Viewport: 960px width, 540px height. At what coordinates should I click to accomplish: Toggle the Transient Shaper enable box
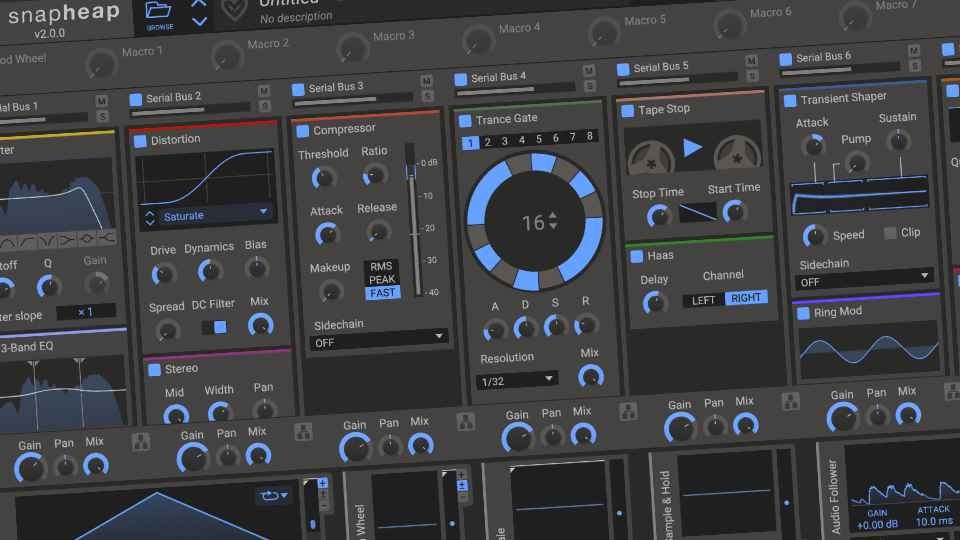[x=790, y=100]
